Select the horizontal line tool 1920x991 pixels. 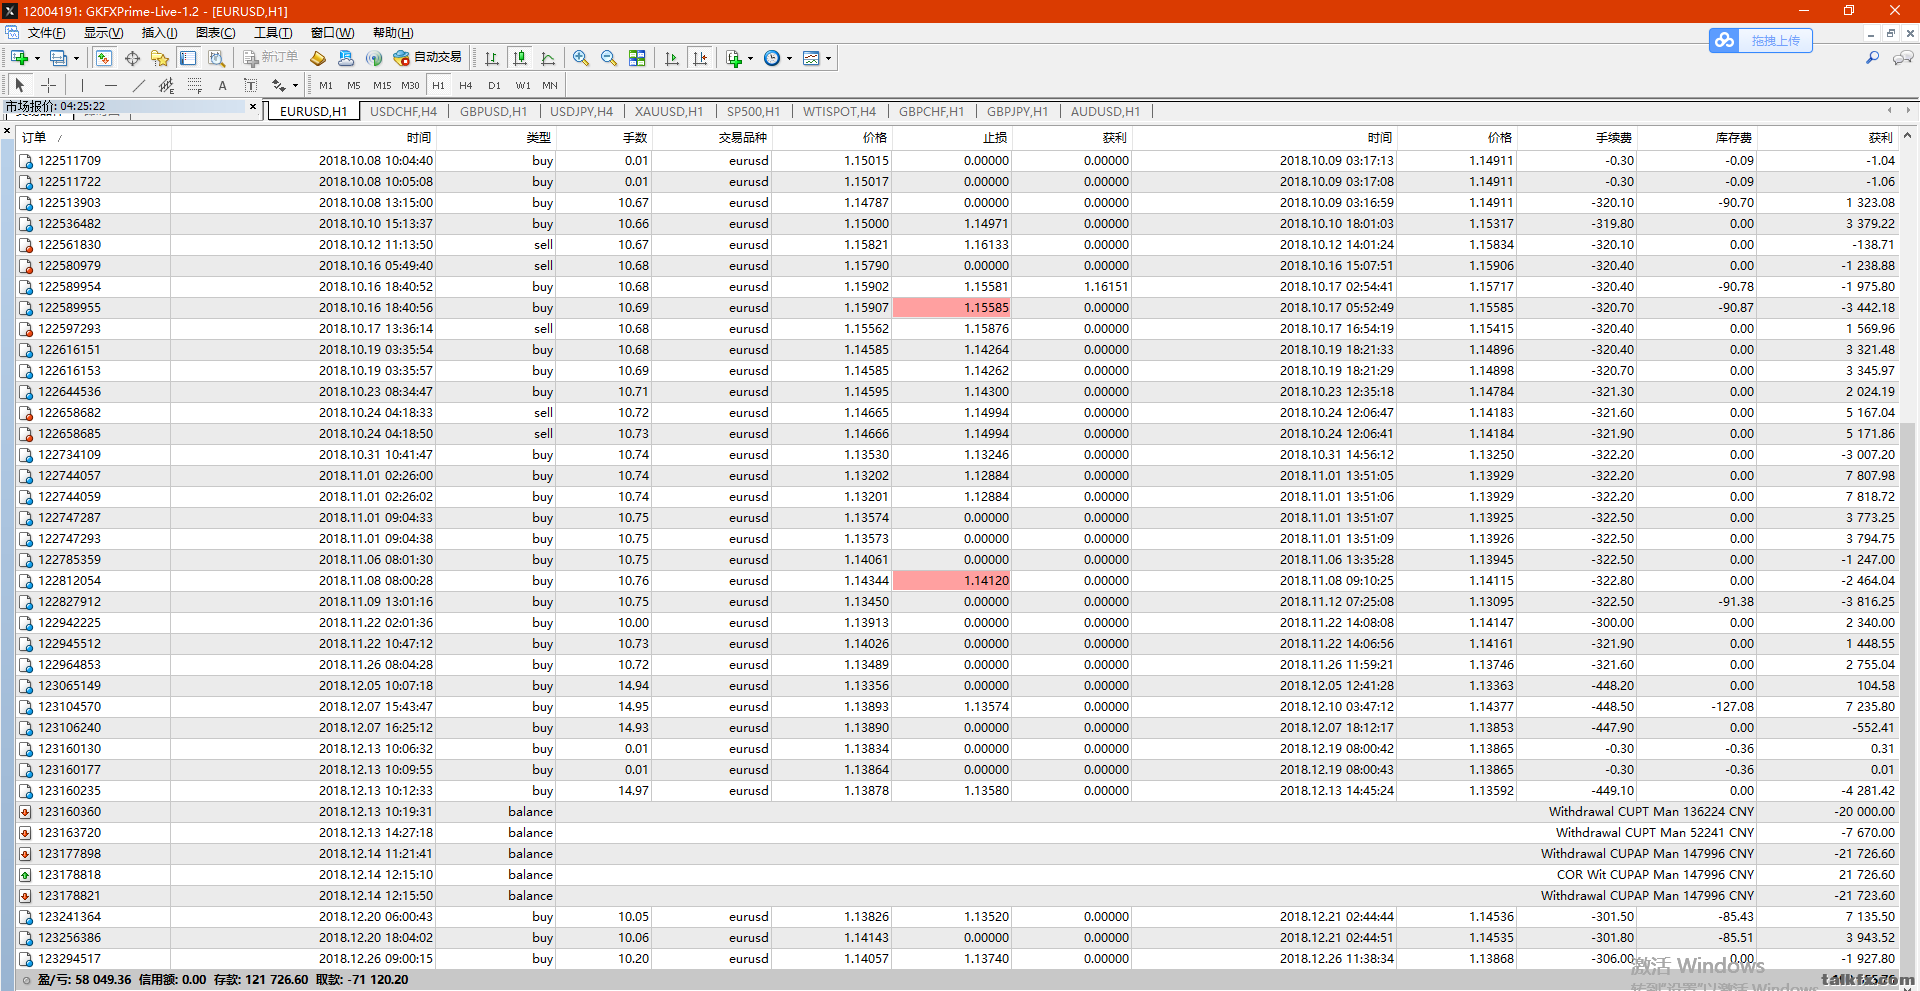110,85
